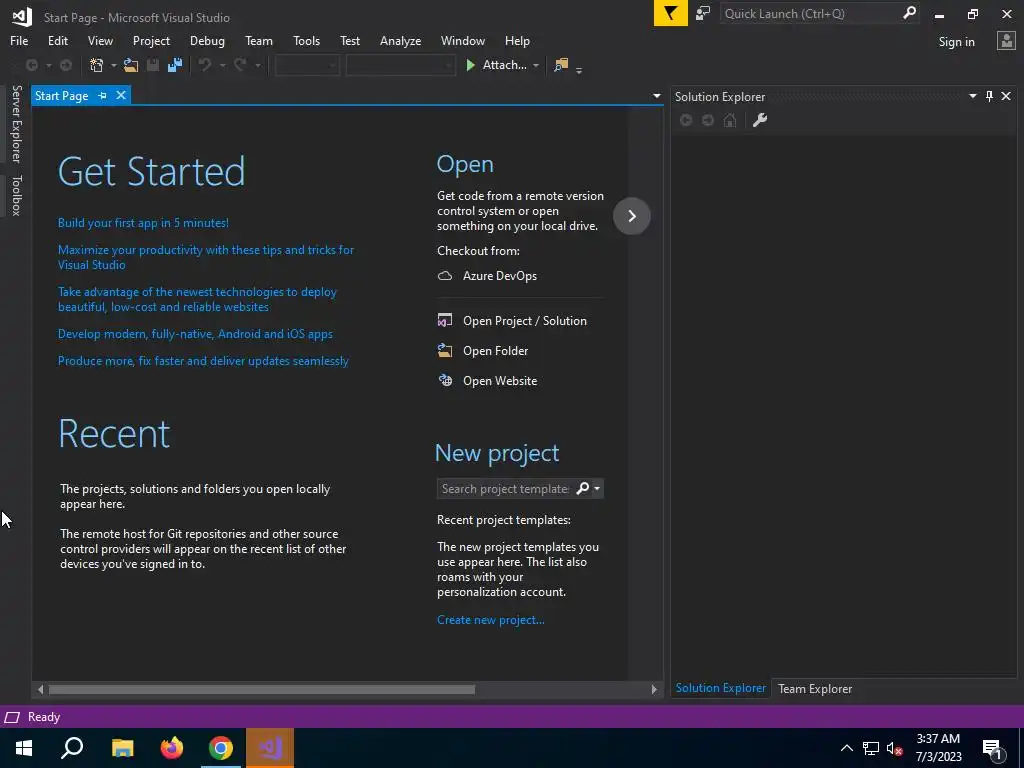Click the Start Page horizontal scrollbar thumb
This screenshot has height=768, width=1024.
[x=261, y=689]
